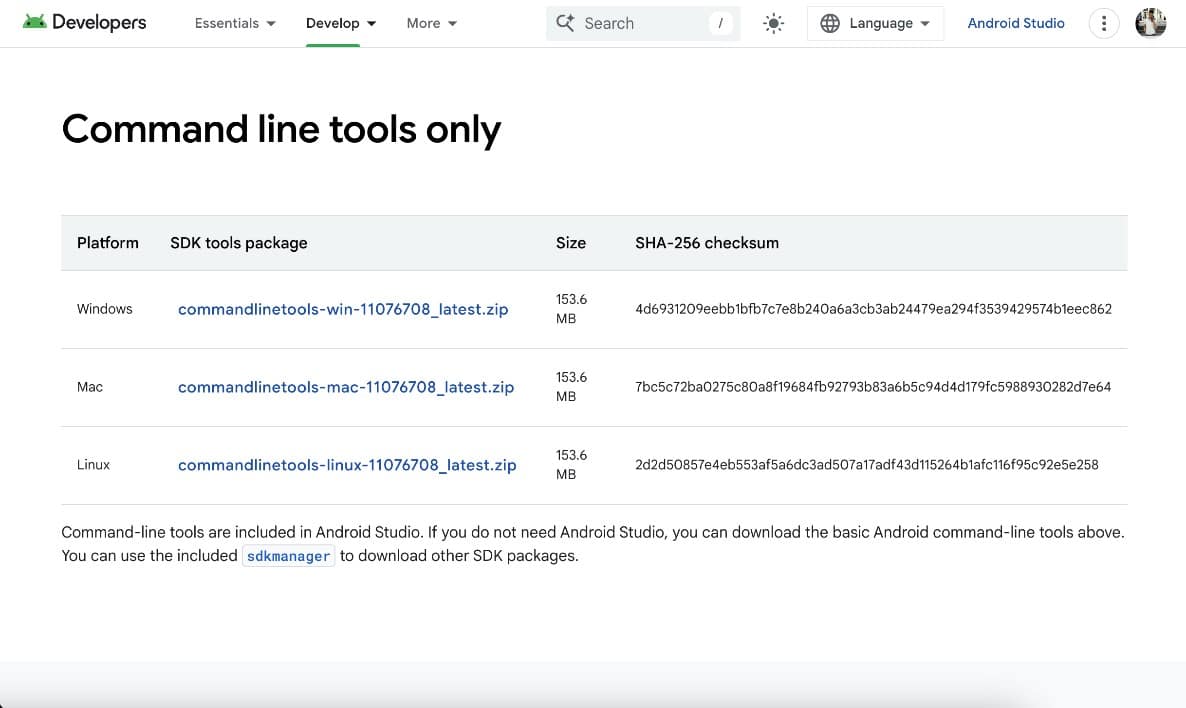
Task: Click the slash shortcut key badge
Action: [720, 23]
